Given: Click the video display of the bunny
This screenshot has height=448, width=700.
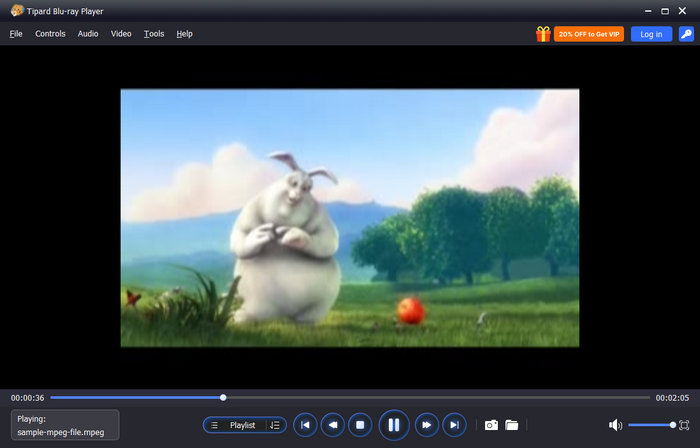Looking at the screenshot, I should point(350,218).
